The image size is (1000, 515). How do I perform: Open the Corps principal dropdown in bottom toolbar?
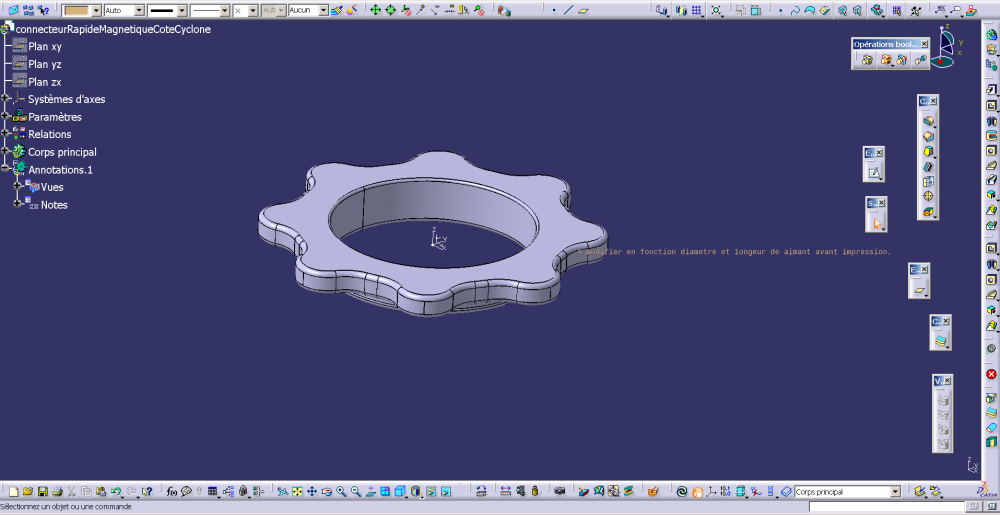[895, 492]
